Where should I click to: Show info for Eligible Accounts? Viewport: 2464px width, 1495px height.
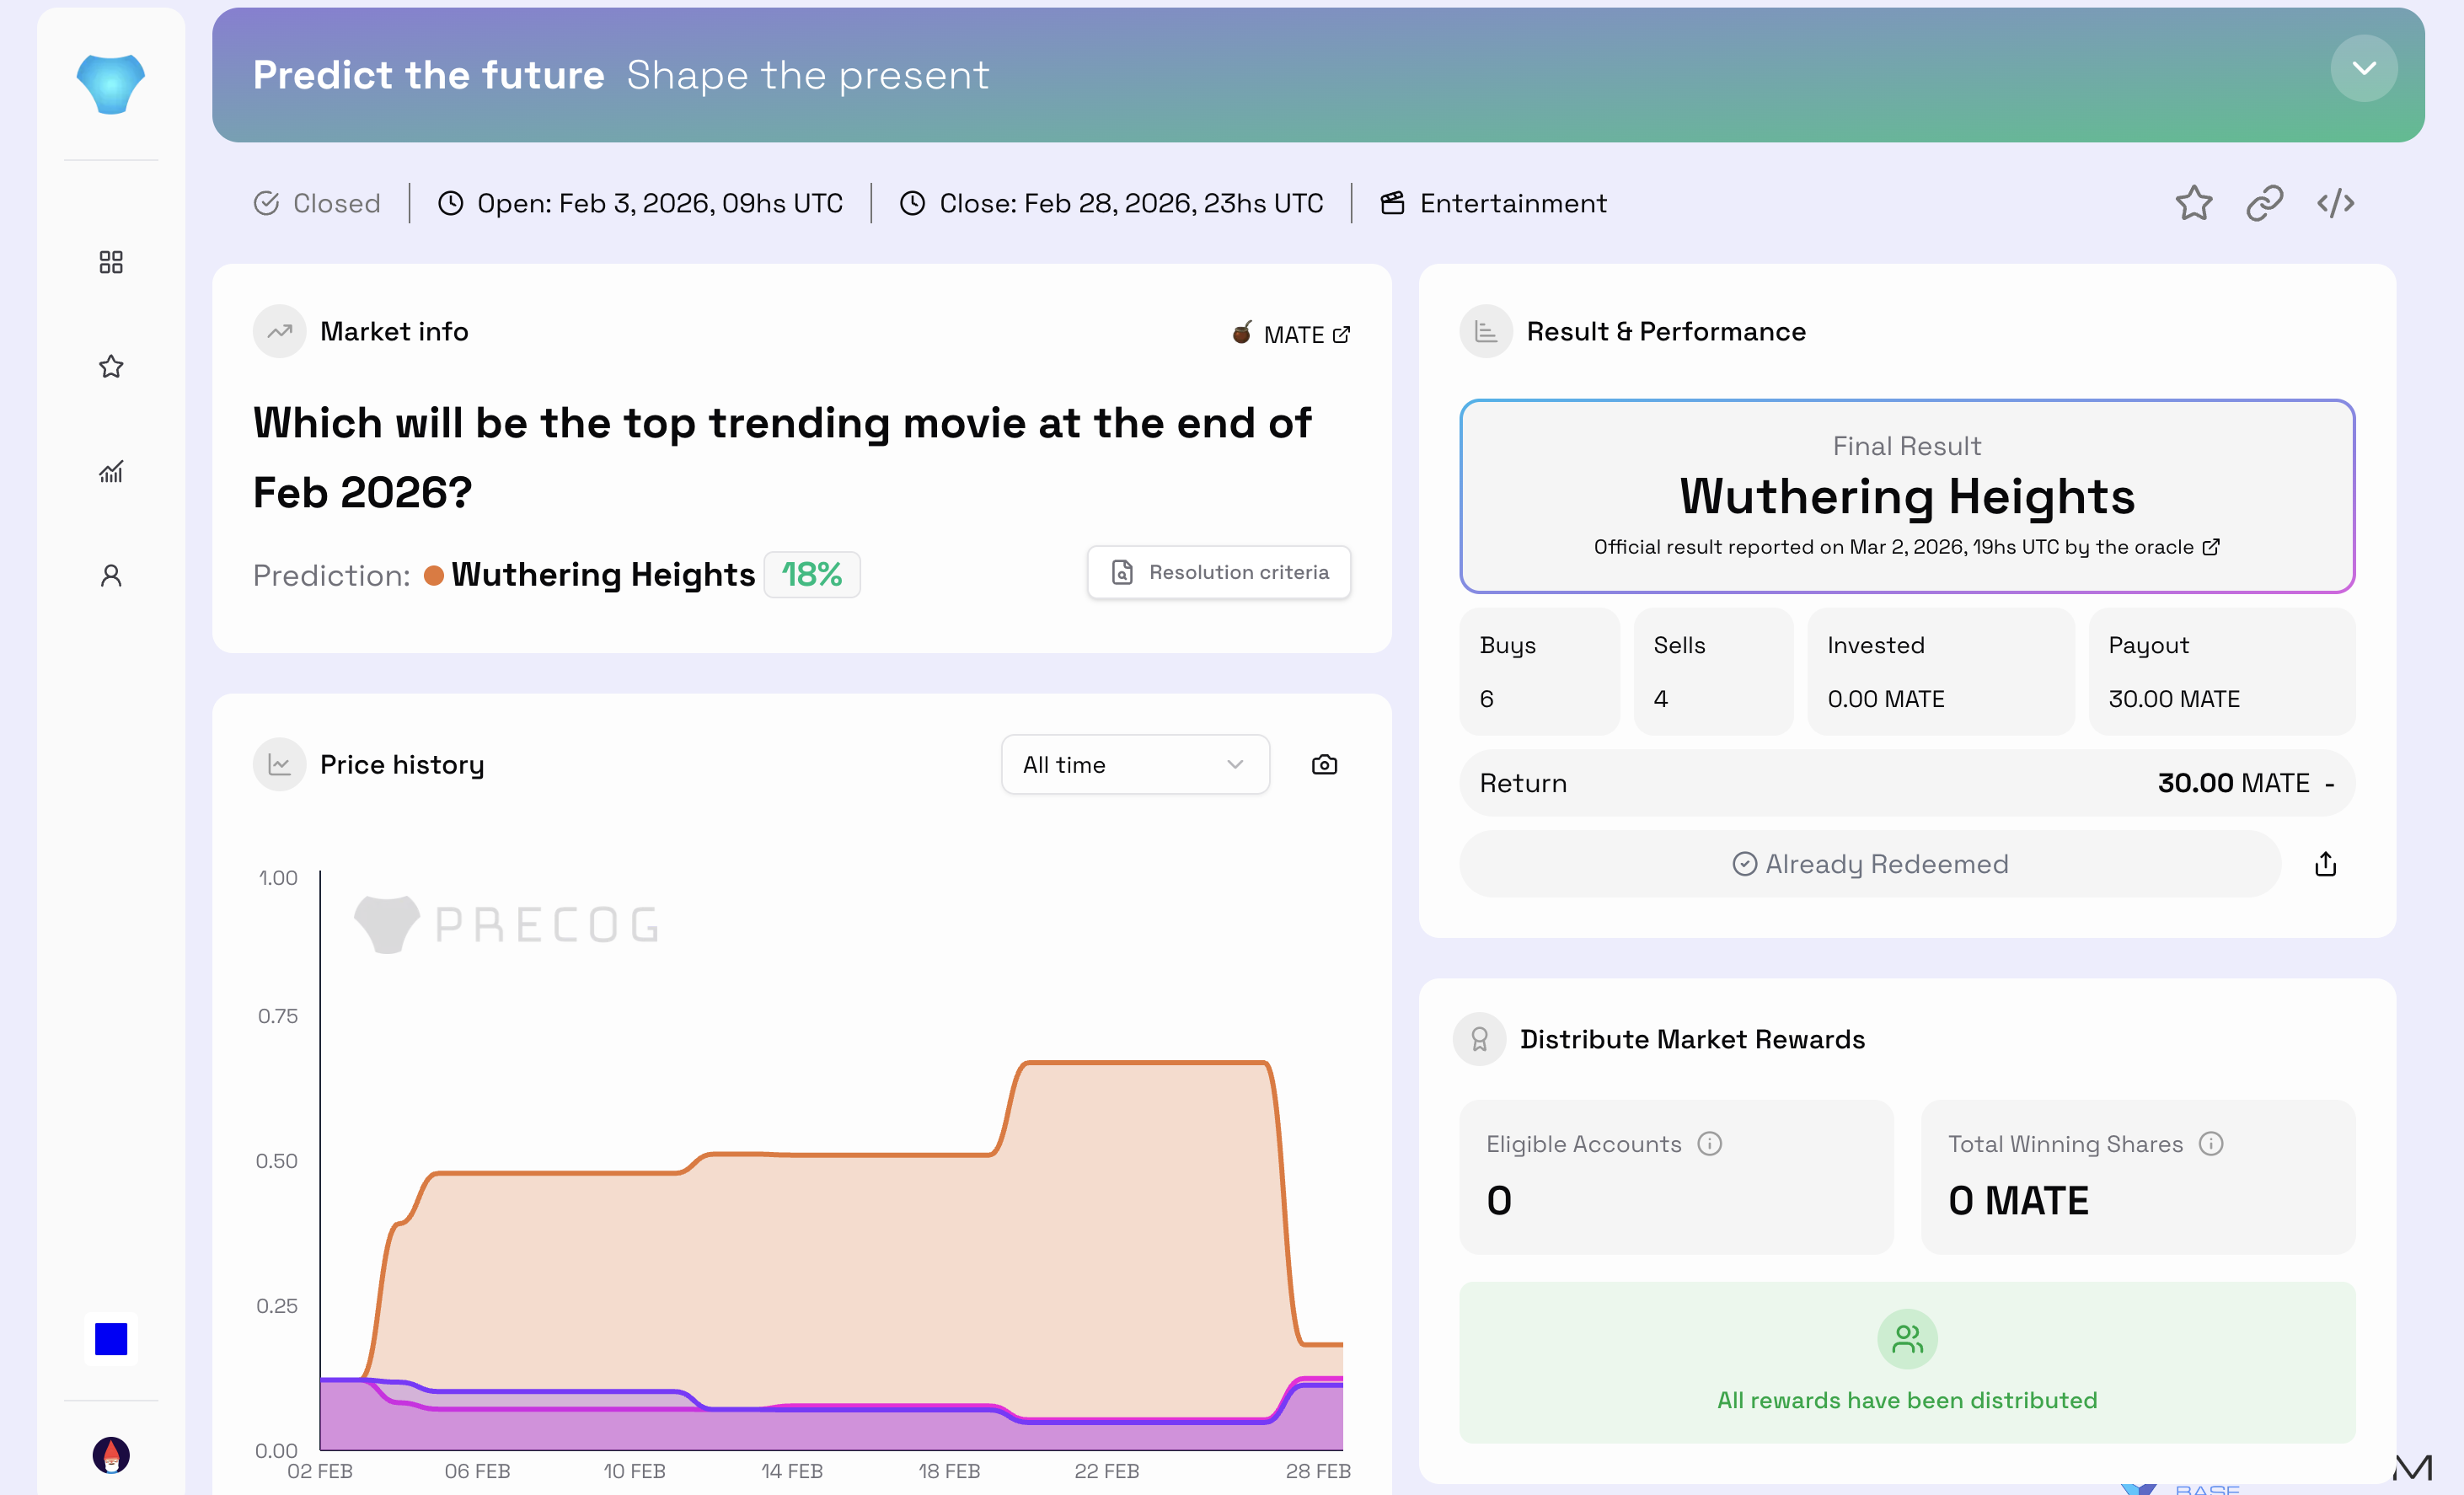(x=1709, y=1143)
